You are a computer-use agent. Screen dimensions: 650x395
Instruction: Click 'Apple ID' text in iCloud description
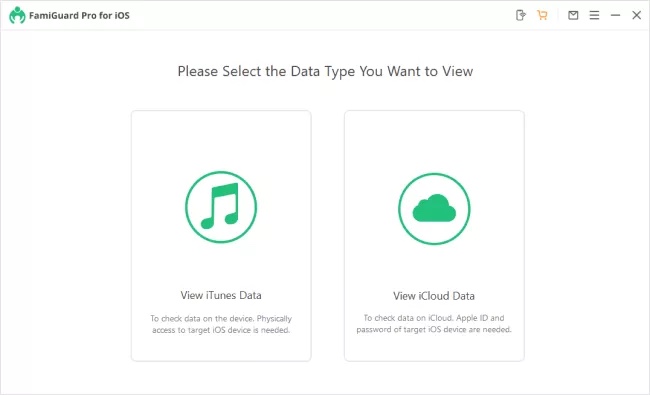[x=472, y=318]
